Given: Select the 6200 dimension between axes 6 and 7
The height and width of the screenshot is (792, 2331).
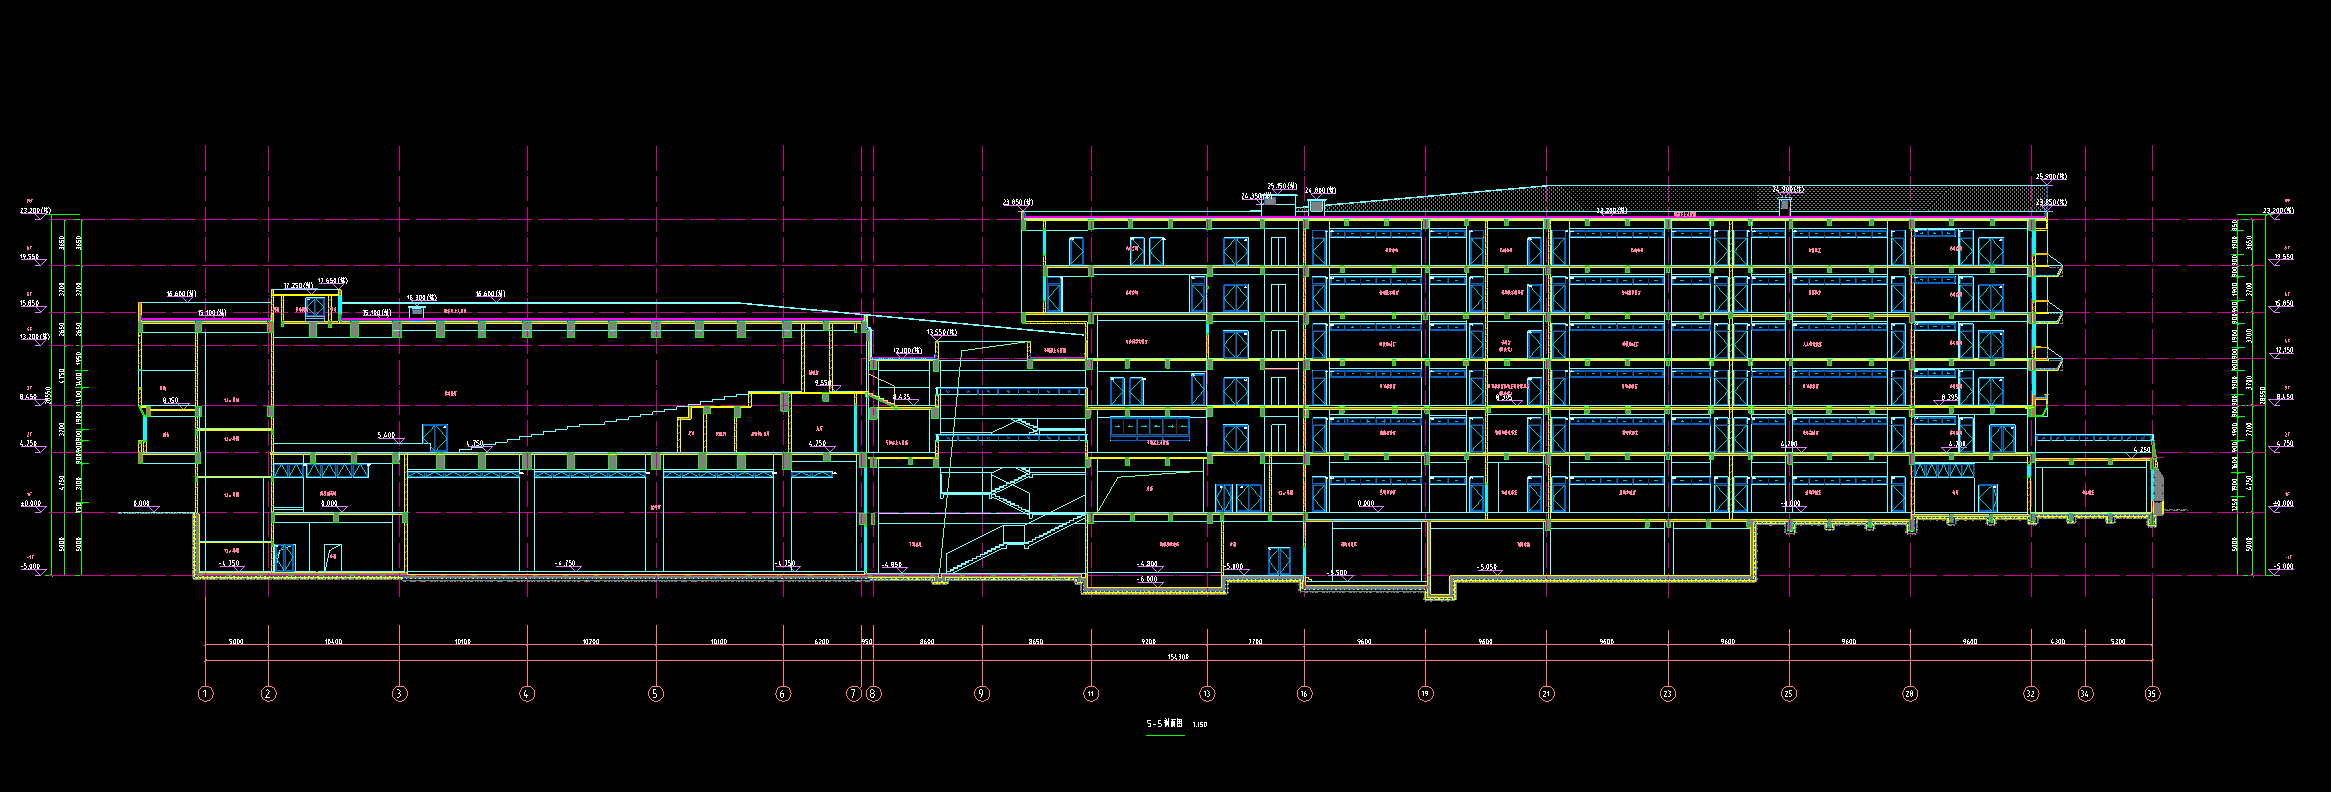Looking at the screenshot, I should pyautogui.click(x=821, y=642).
